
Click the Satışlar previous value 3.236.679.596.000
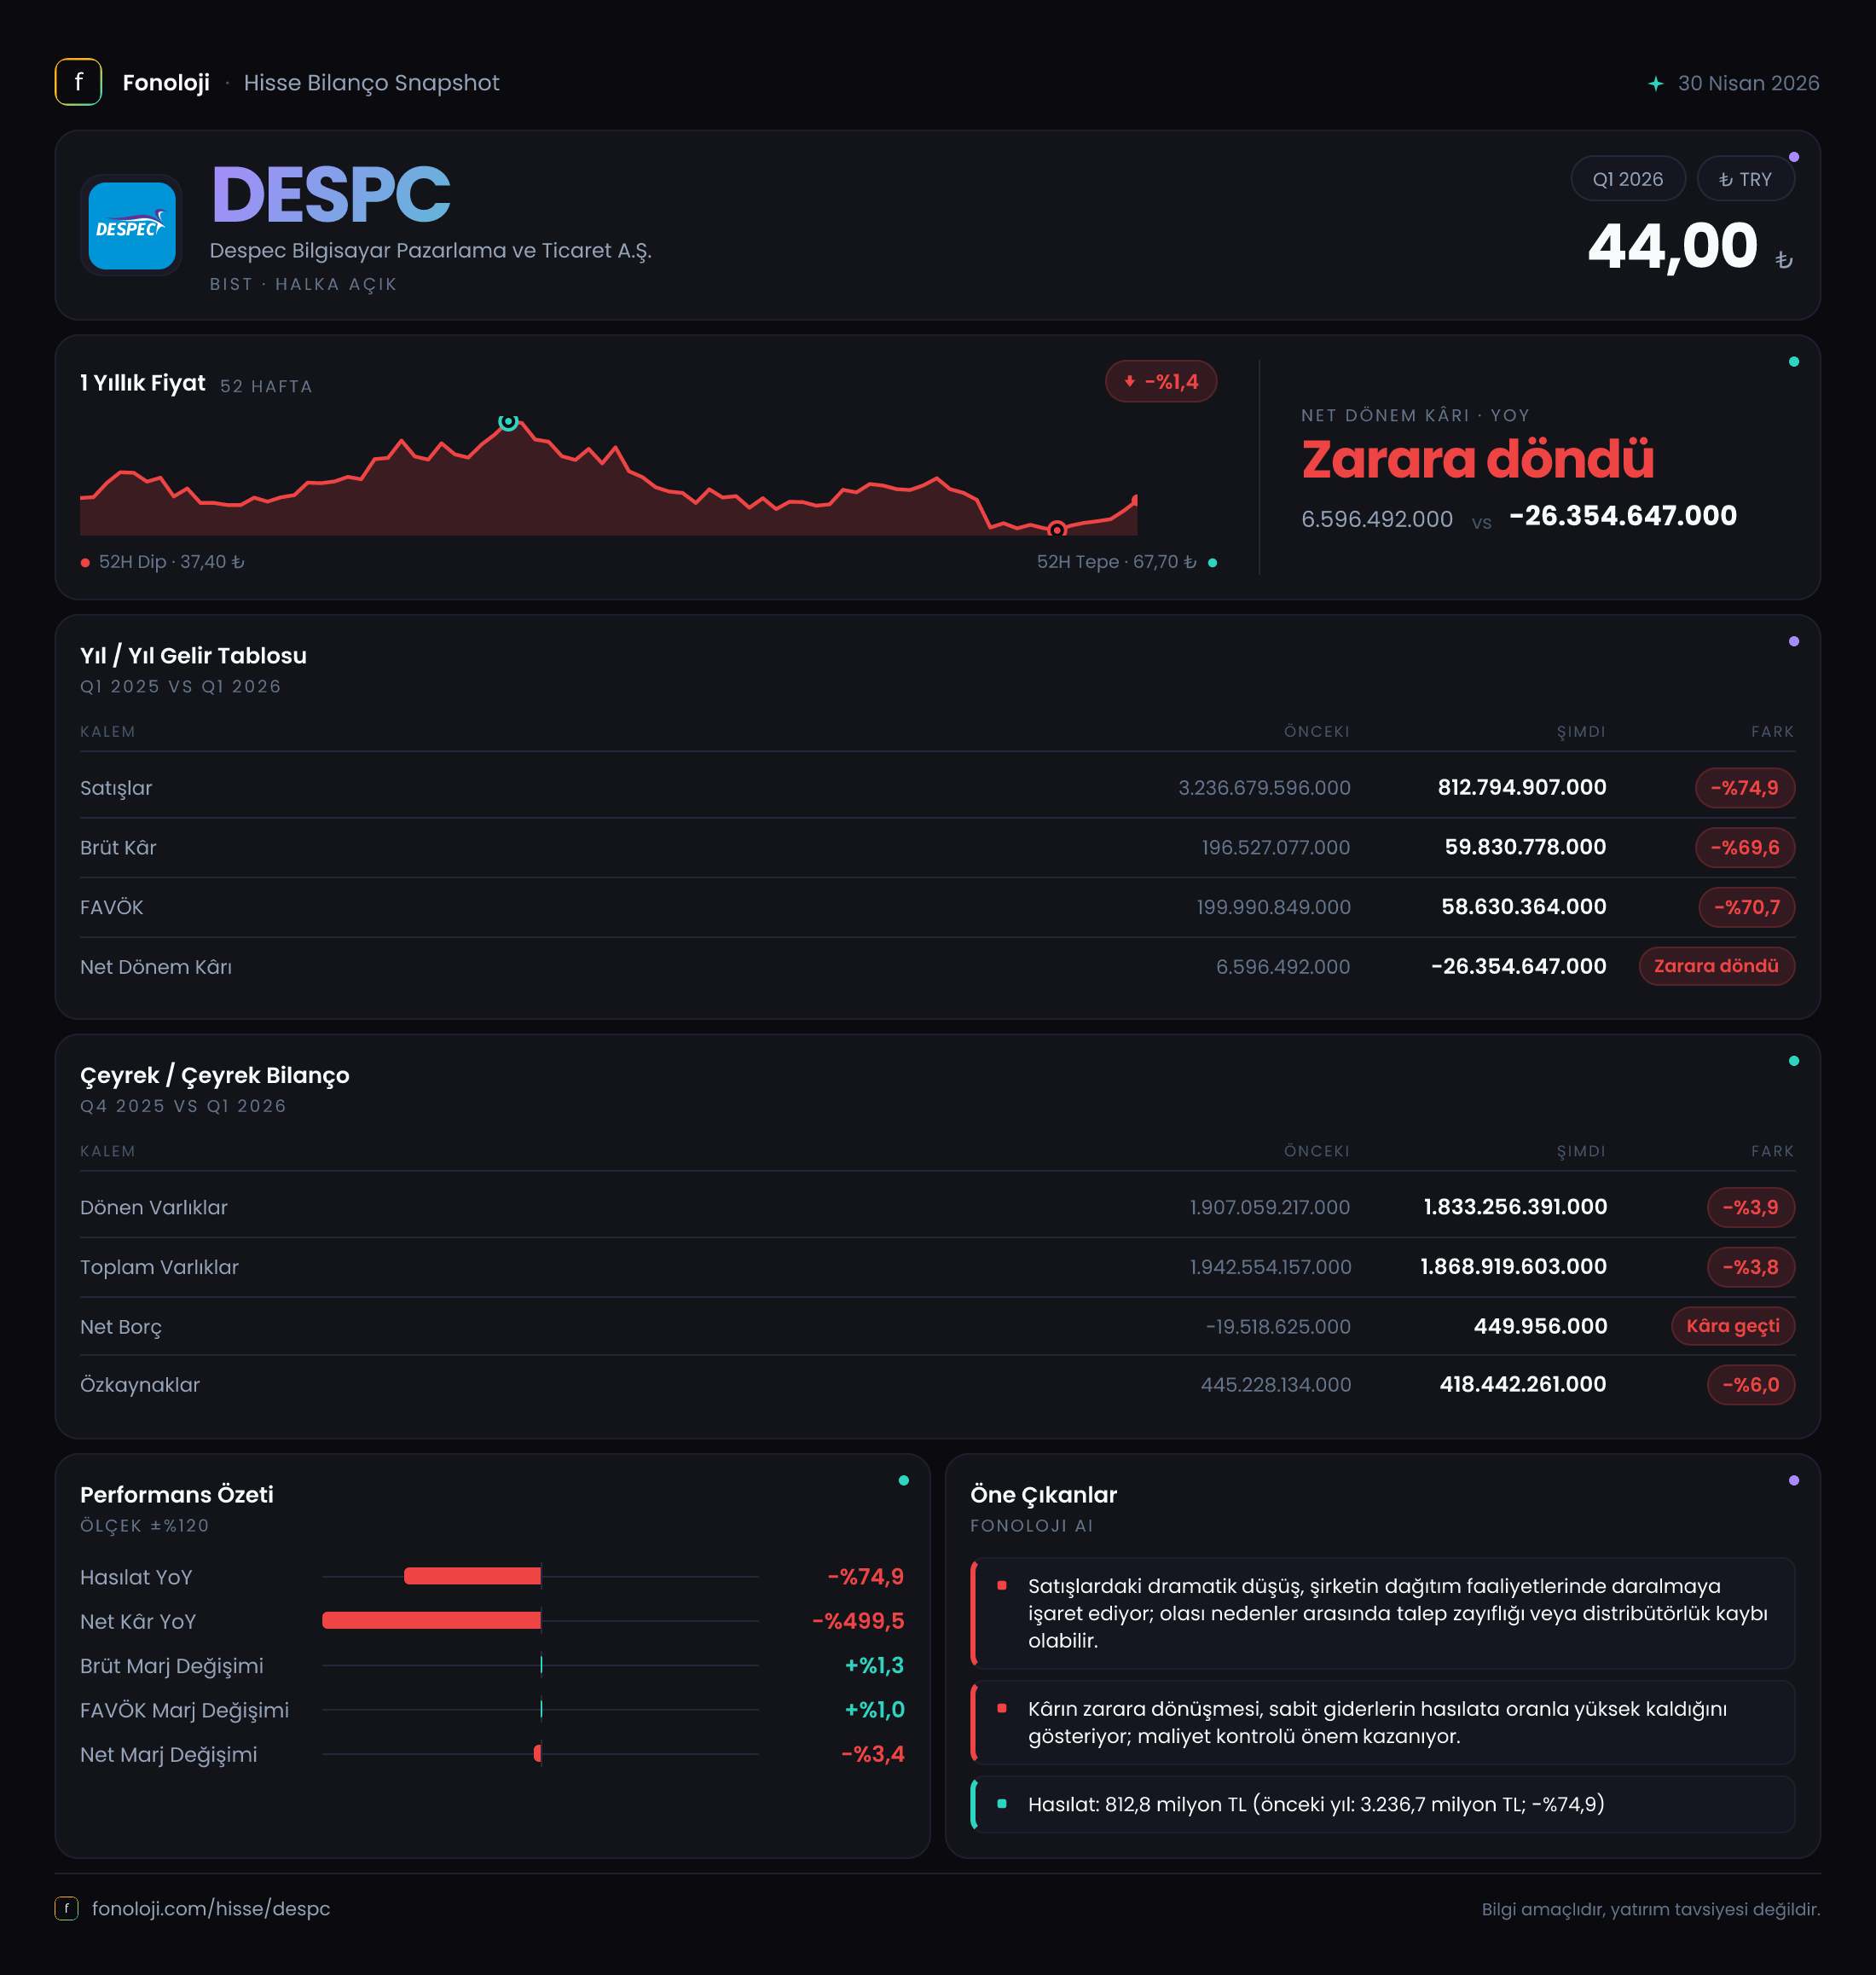tap(1264, 788)
